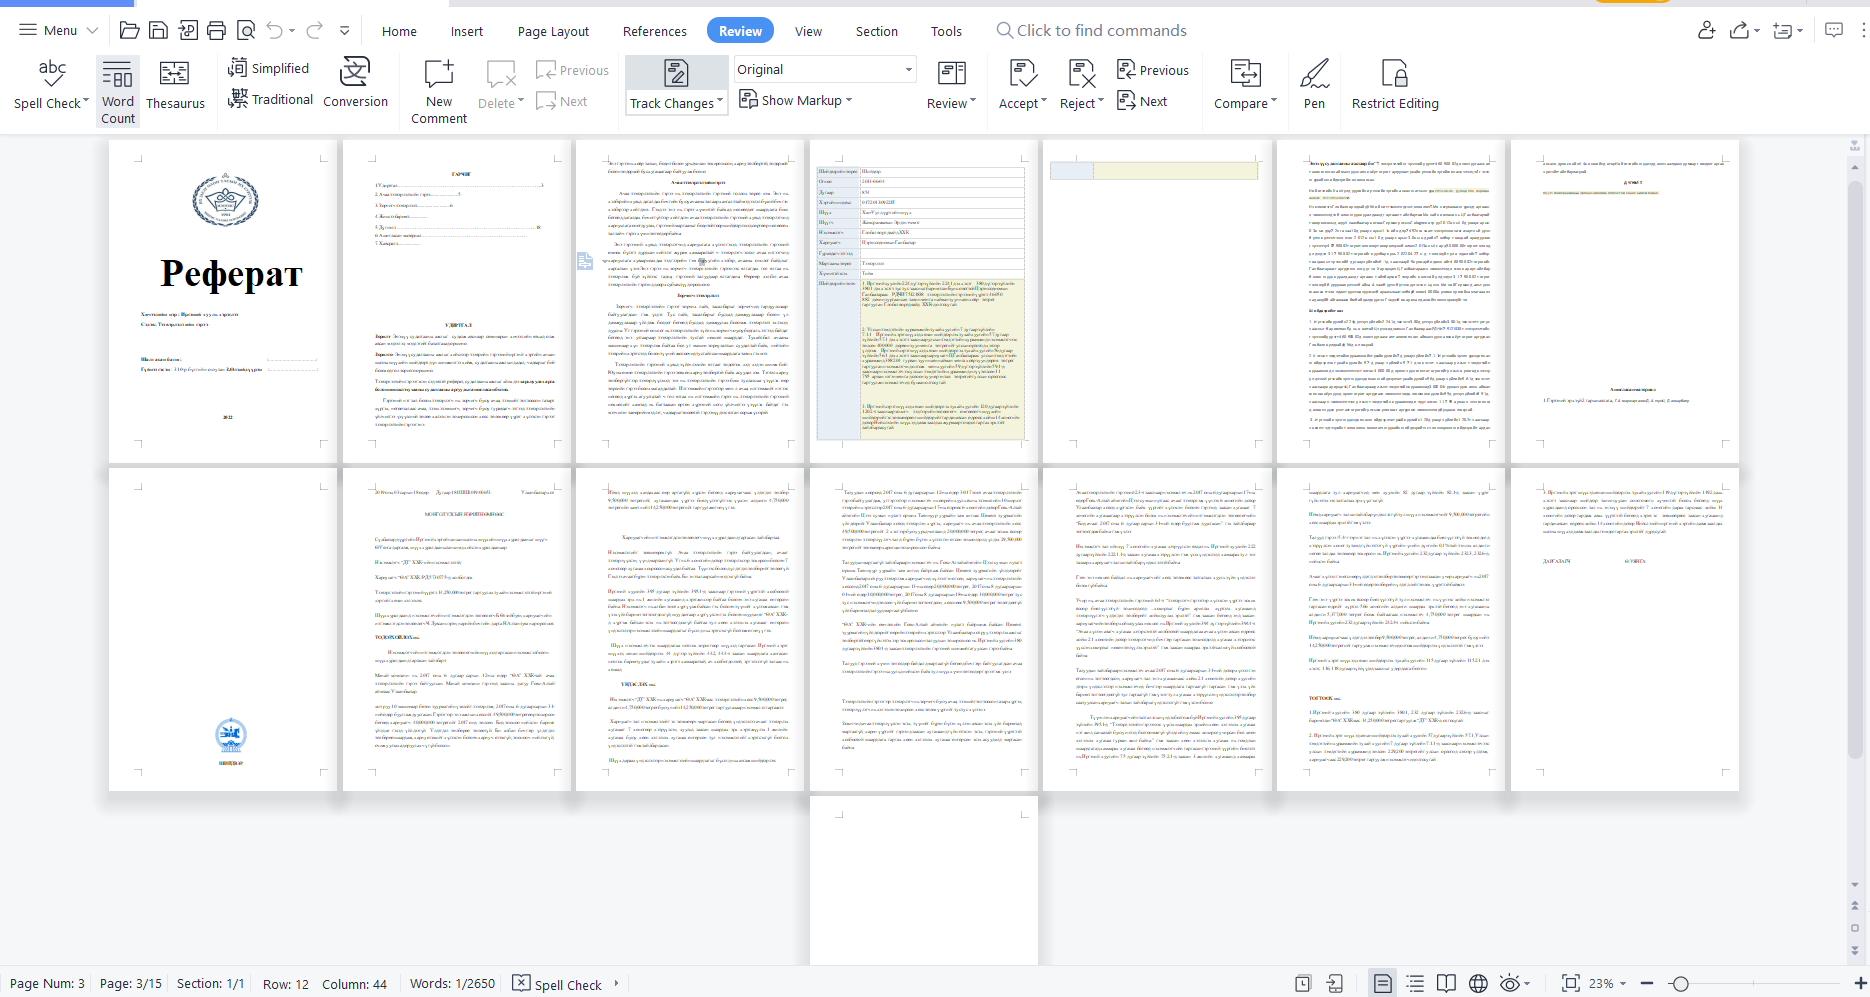Insert a New Comment
The image size is (1870, 997).
(x=439, y=90)
